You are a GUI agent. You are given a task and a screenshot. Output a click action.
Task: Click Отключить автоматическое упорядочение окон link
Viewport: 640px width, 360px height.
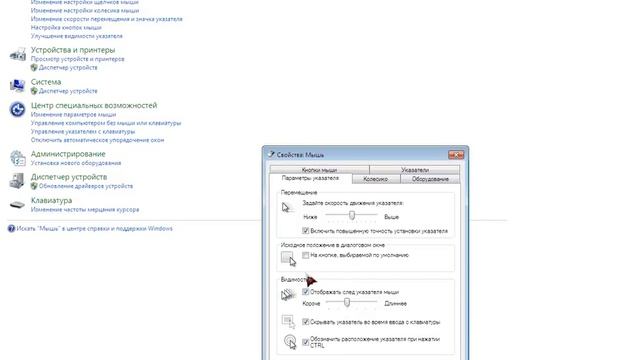click(98, 140)
